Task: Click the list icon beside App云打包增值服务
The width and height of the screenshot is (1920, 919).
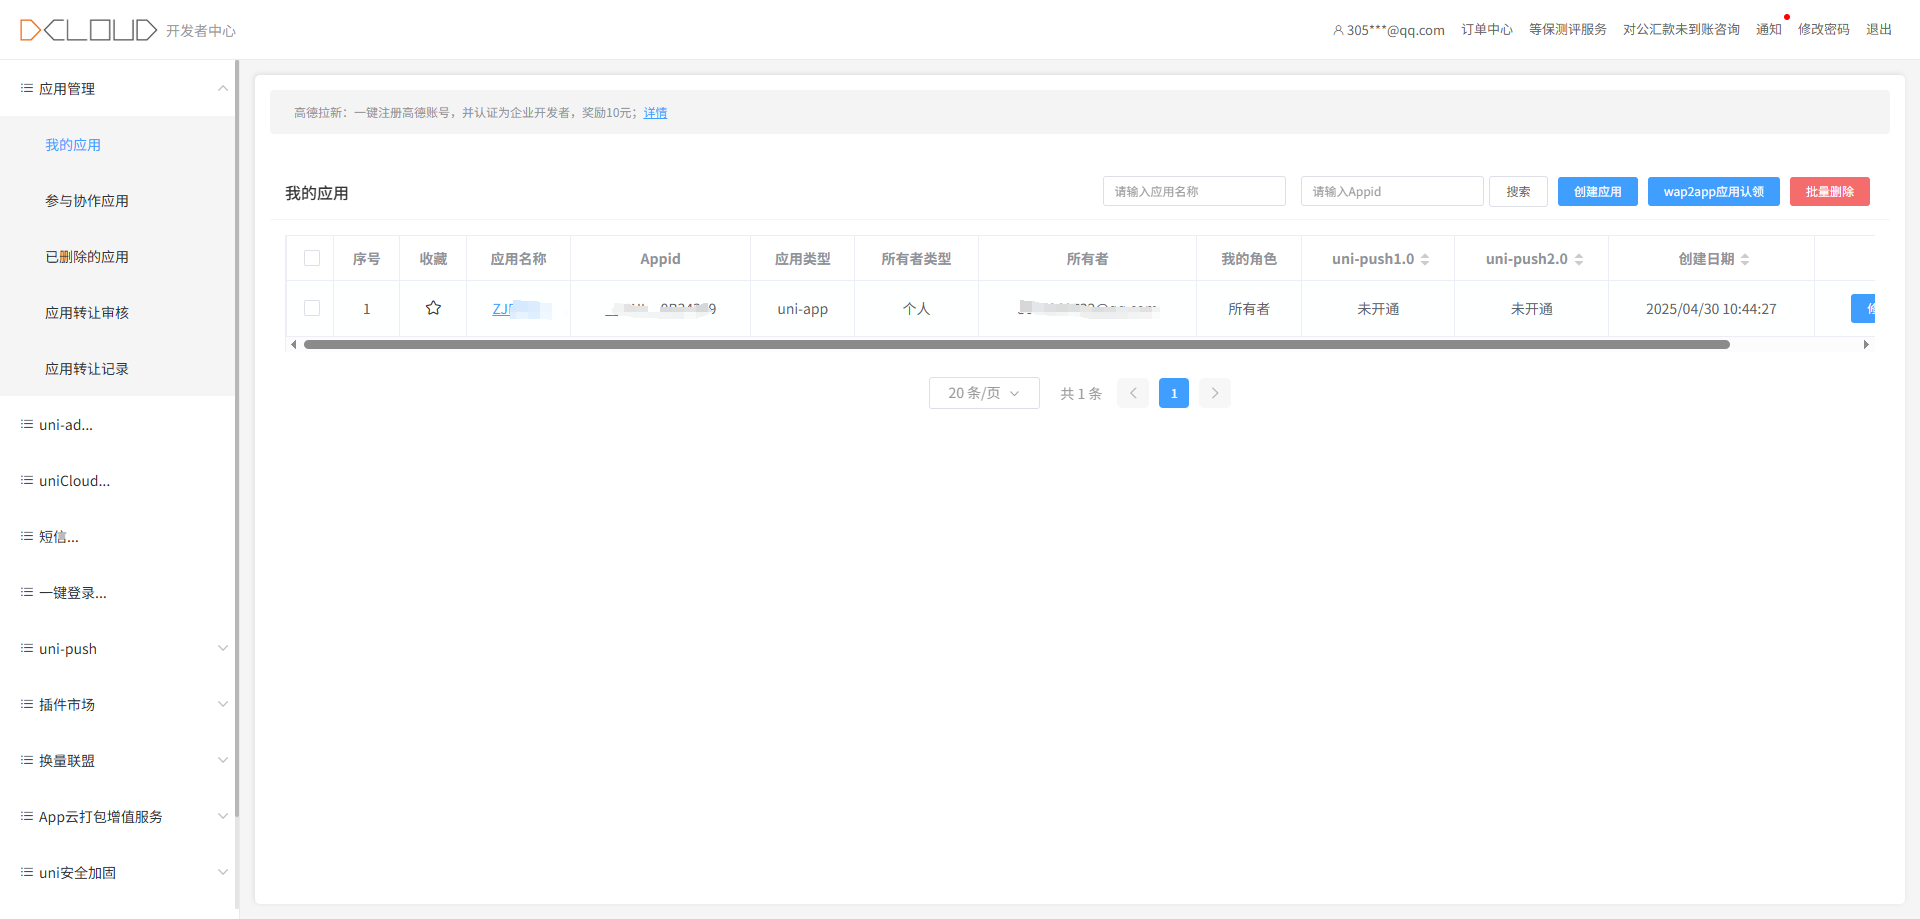Action: pos(27,816)
